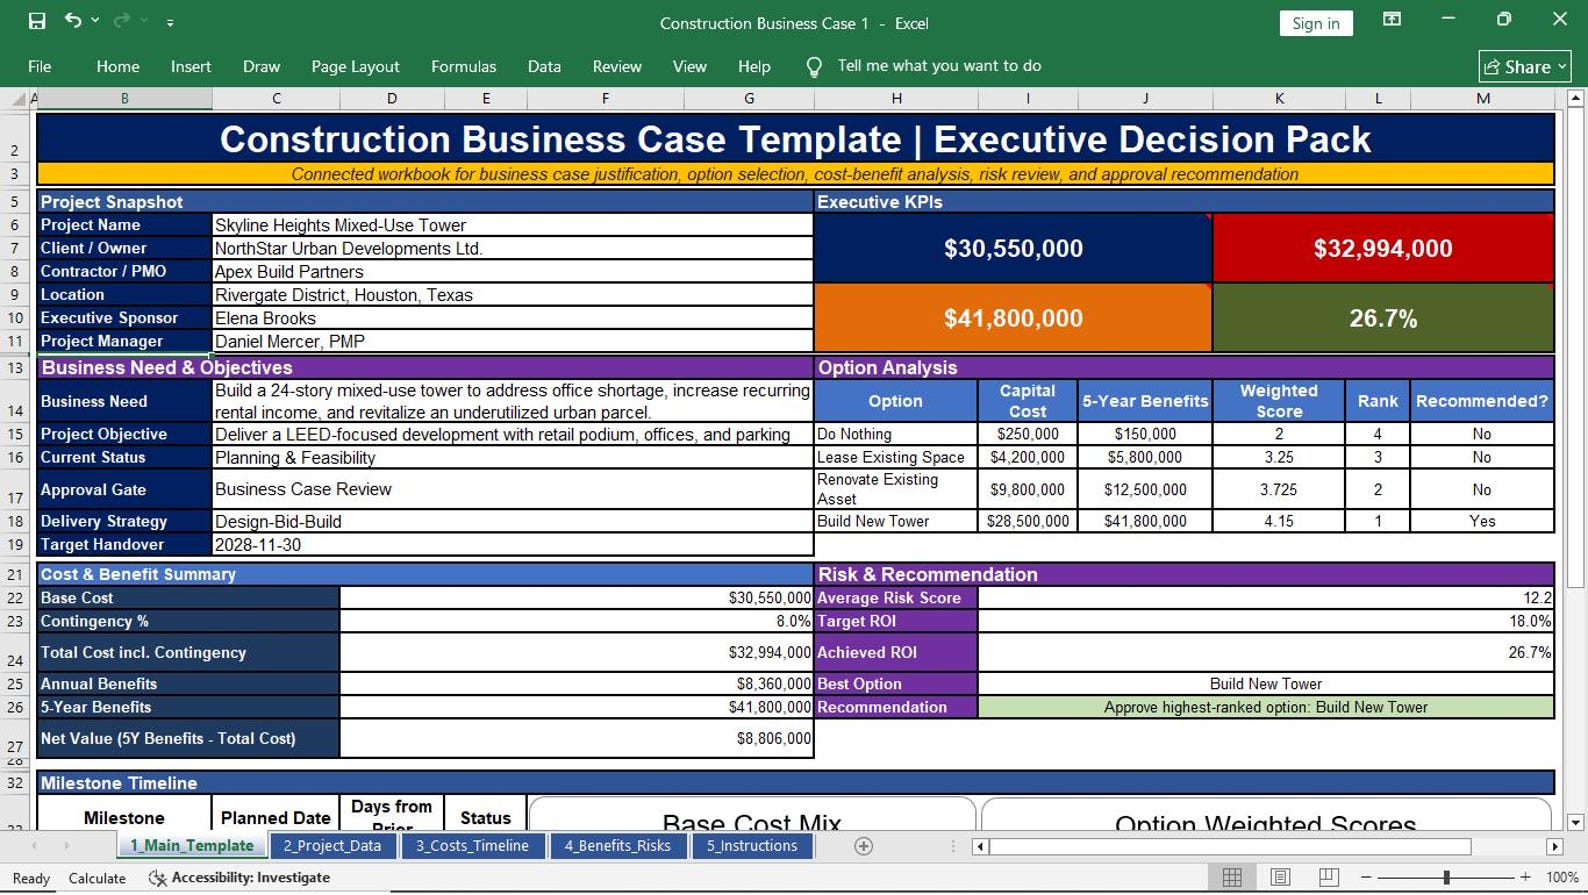Image resolution: width=1588 pixels, height=895 pixels.
Task: Open the View ribbon tab
Action: point(689,67)
